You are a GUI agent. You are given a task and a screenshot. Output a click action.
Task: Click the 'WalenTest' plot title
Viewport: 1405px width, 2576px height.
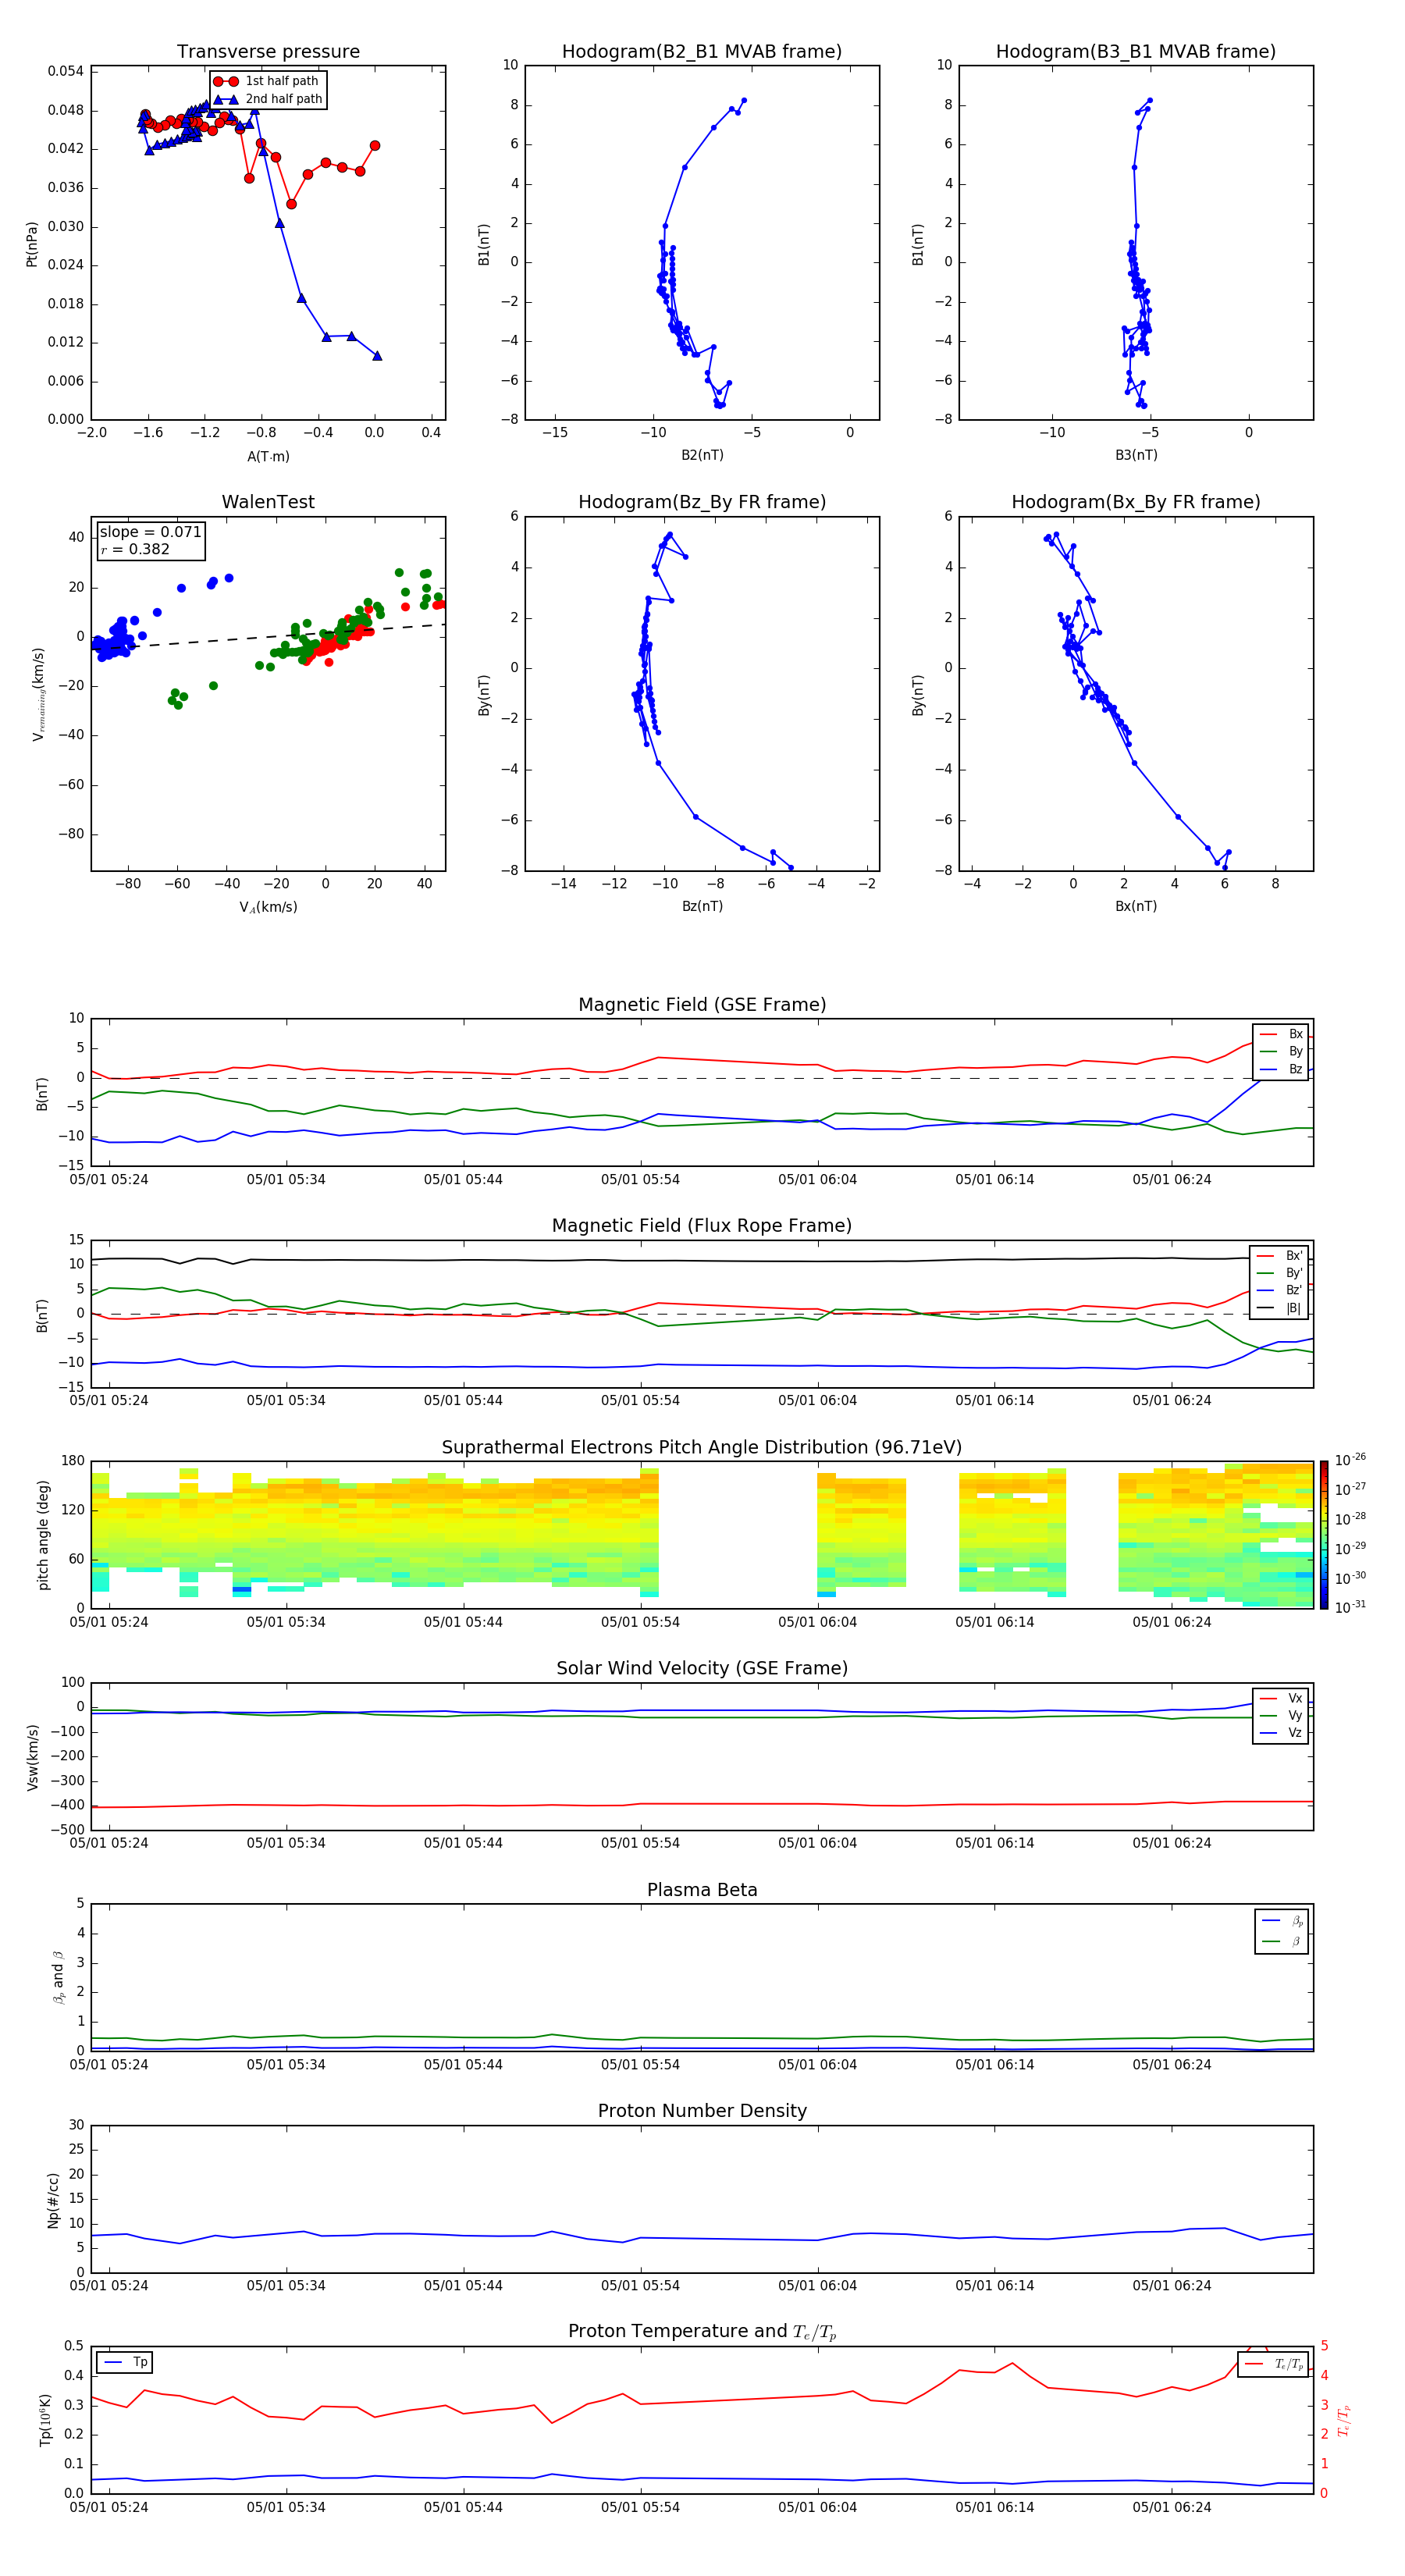tap(268, 502)
